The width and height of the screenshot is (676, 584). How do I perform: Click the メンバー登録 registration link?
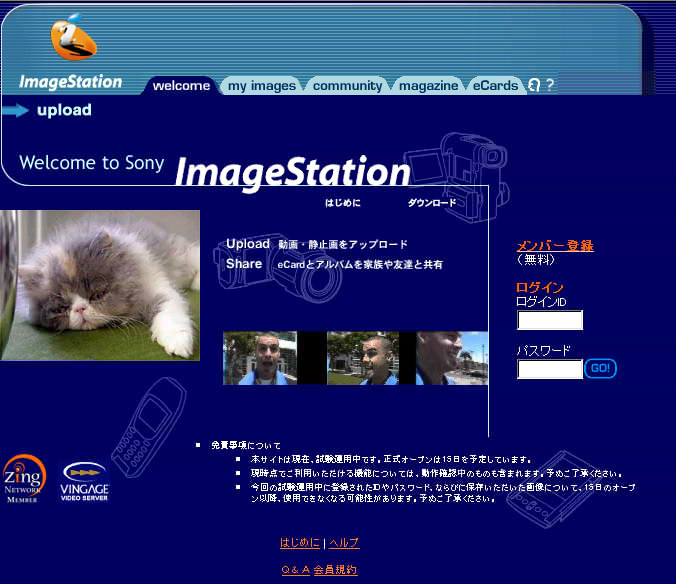[555, 246]
